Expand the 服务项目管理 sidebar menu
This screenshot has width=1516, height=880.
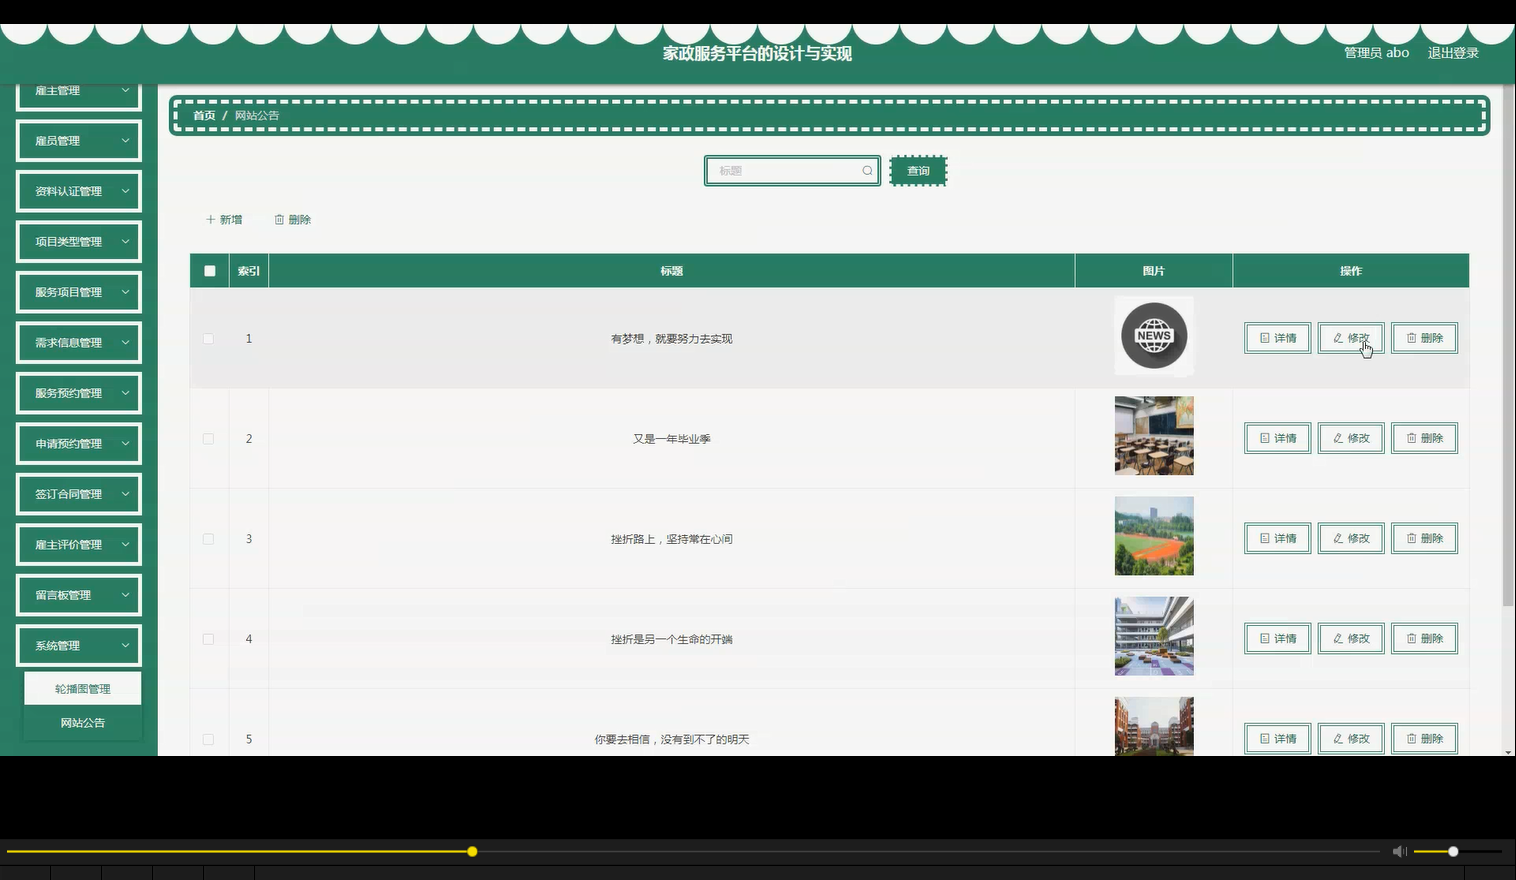(x=79, y=292)
